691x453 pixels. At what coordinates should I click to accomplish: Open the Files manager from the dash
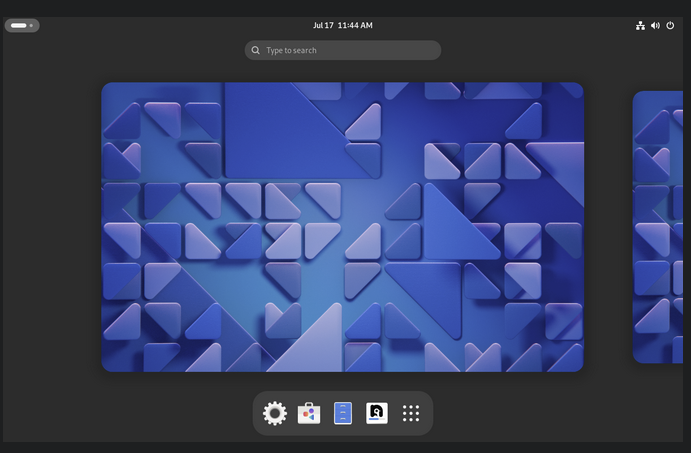pyautogui.click(x=343, y=413)
